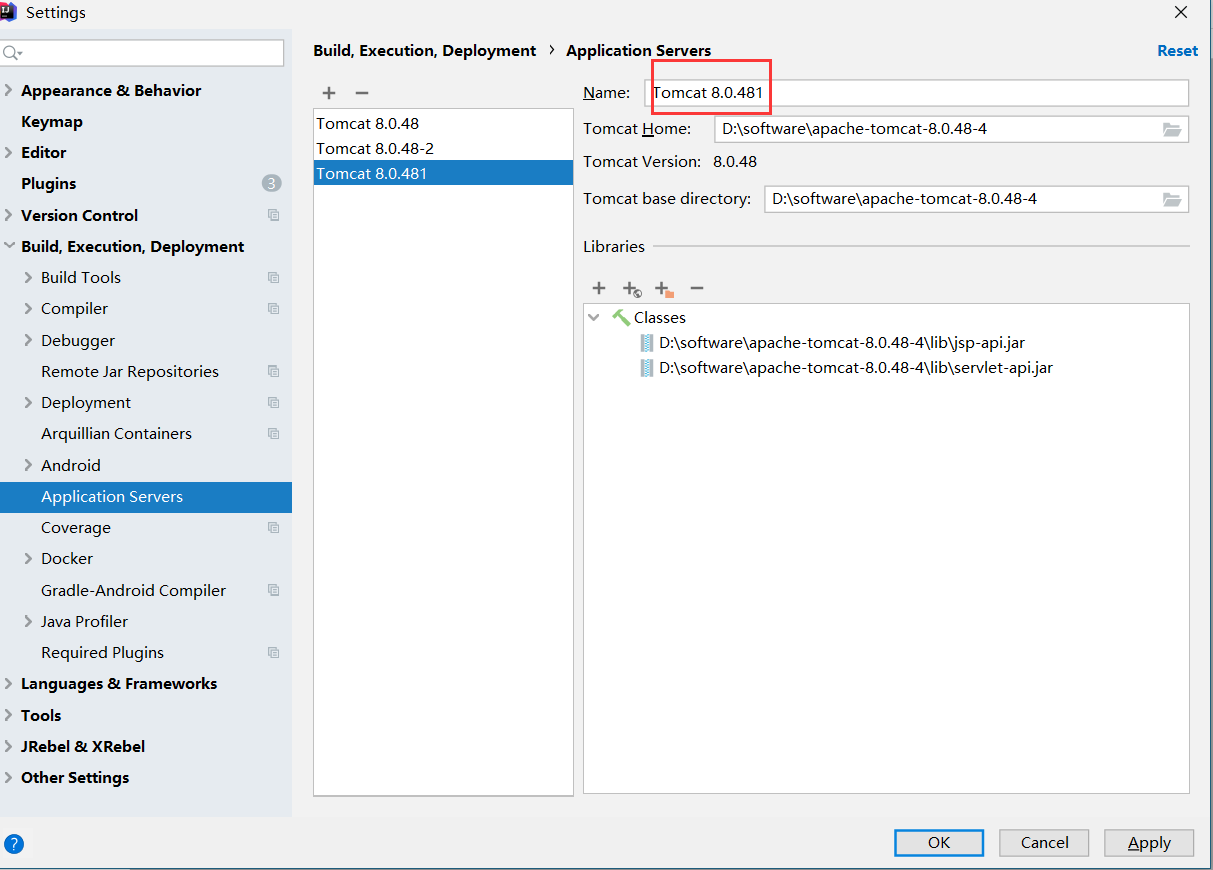The image size is (1213, 870).
Task: Expand the Version Control section
Action: (9, 215)
